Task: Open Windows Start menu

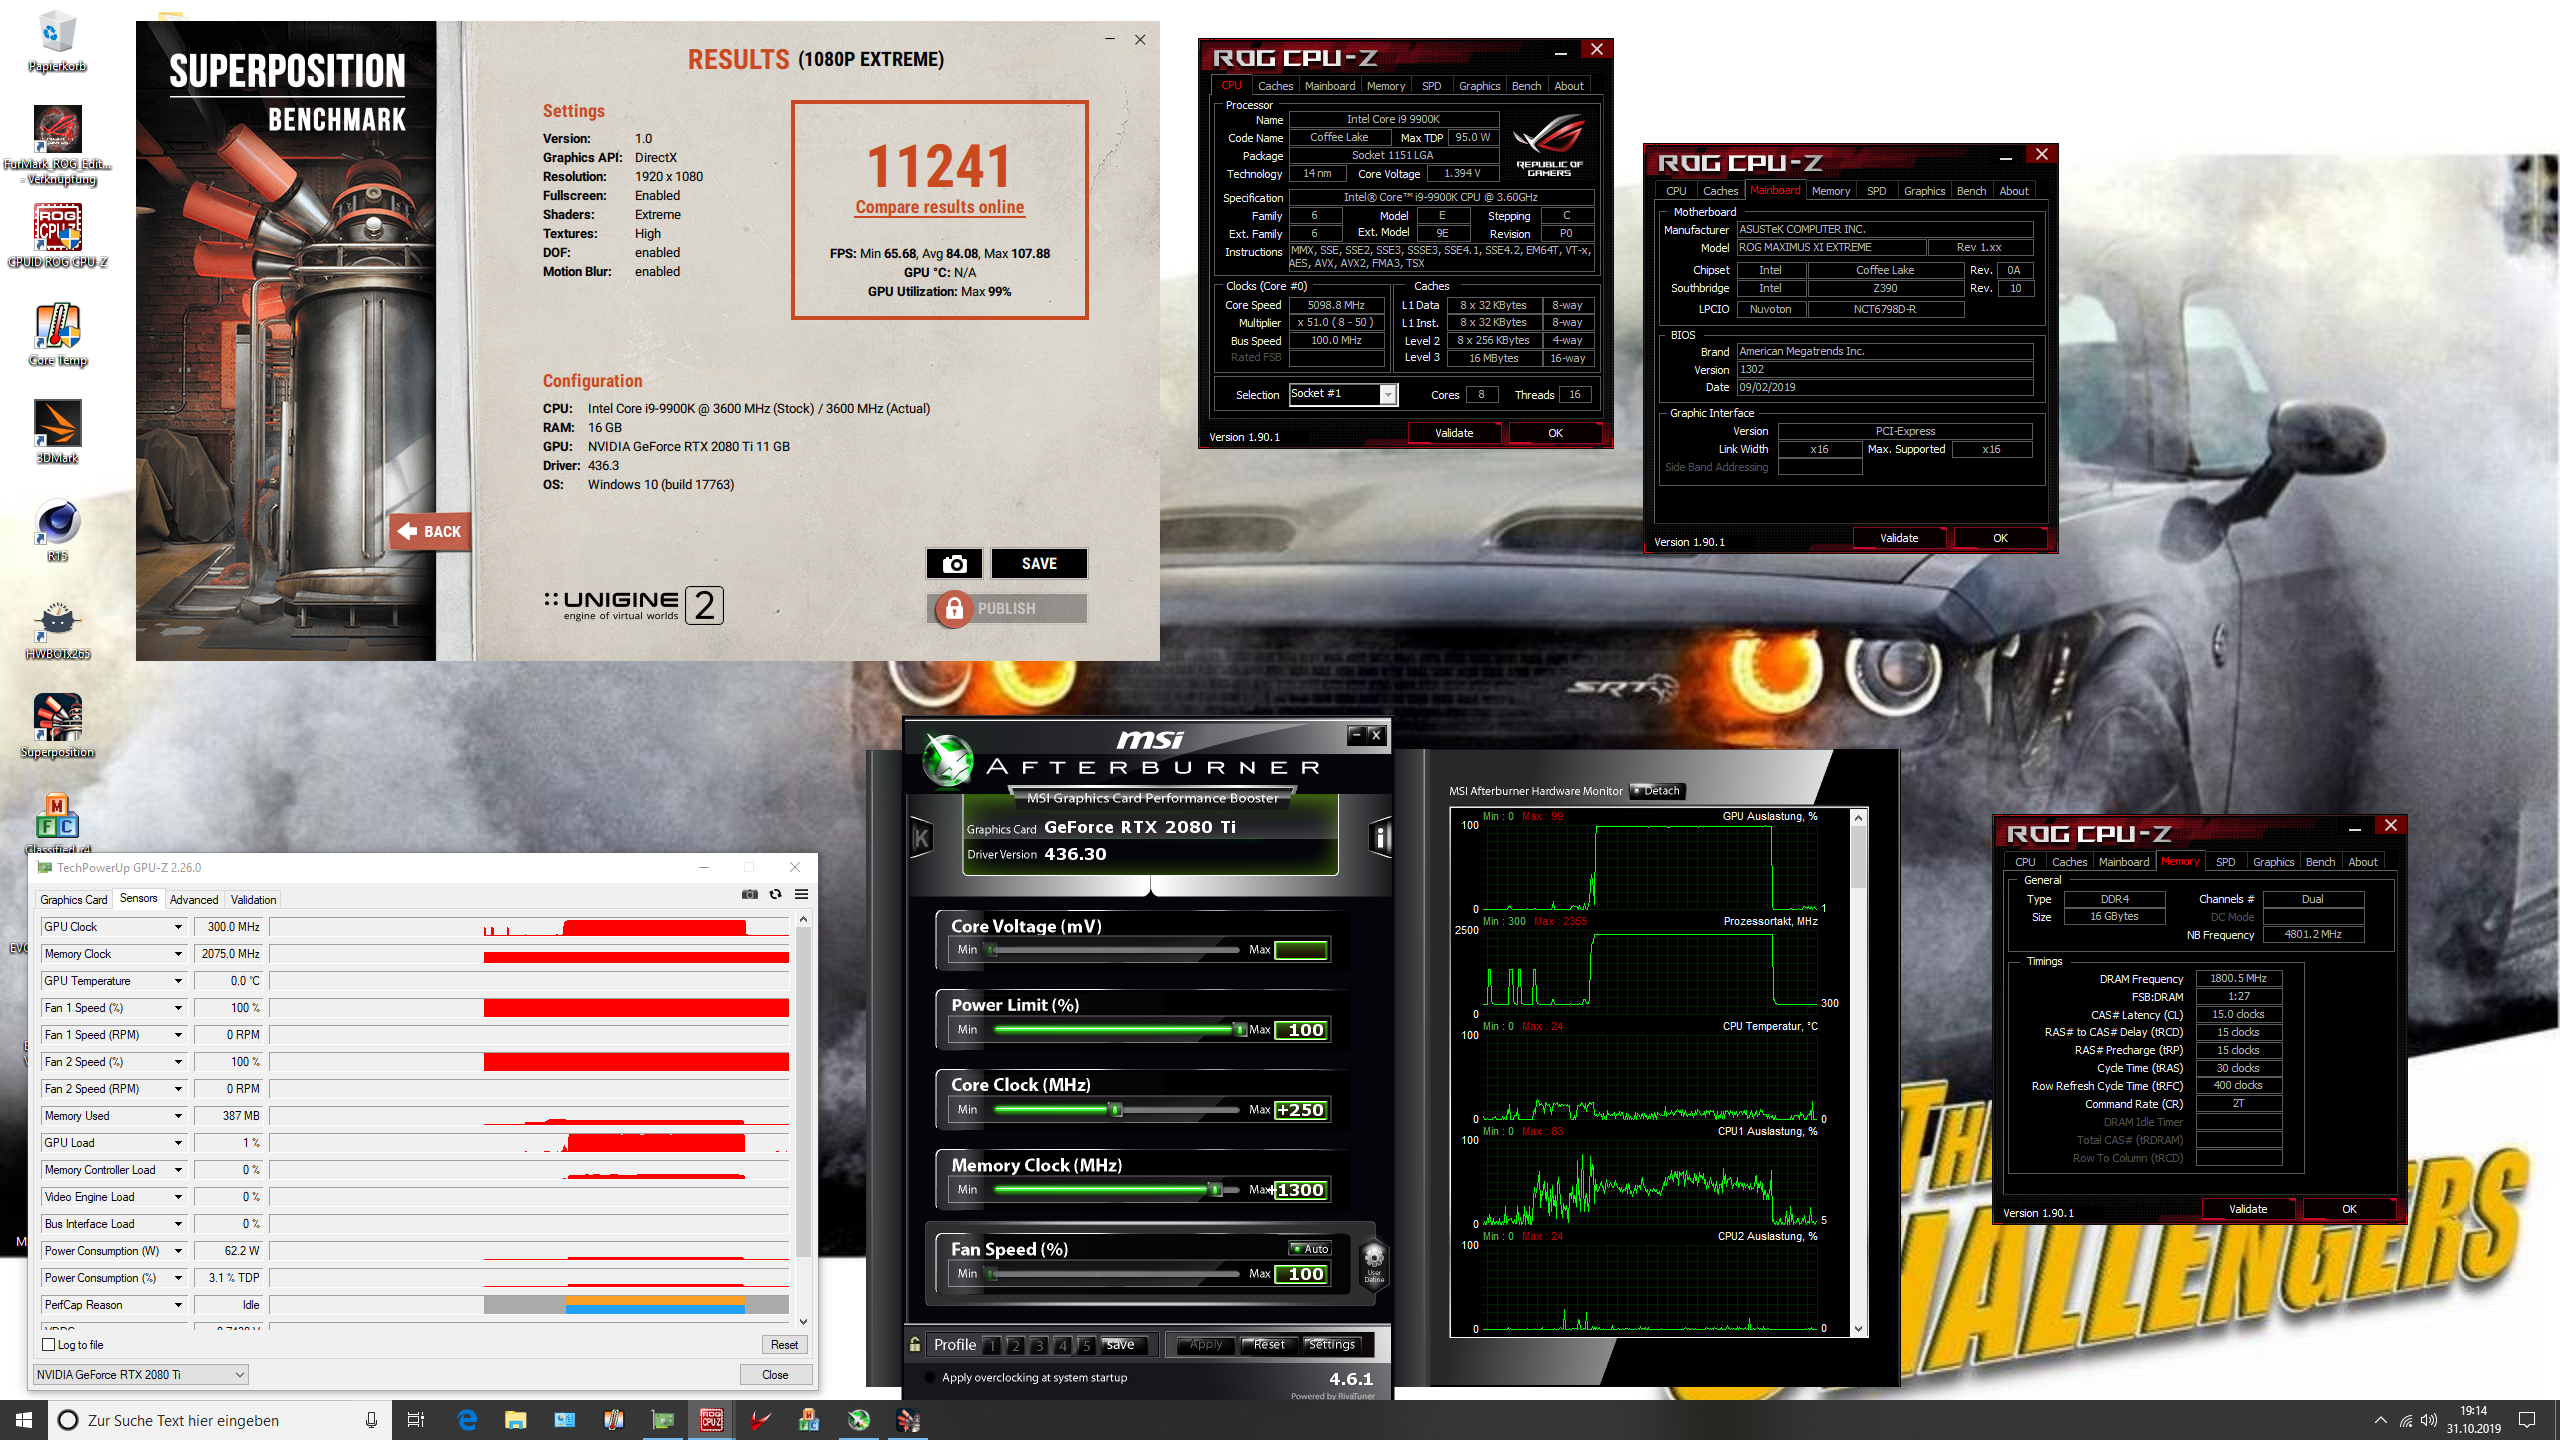Action: [x=24, y=1420]
